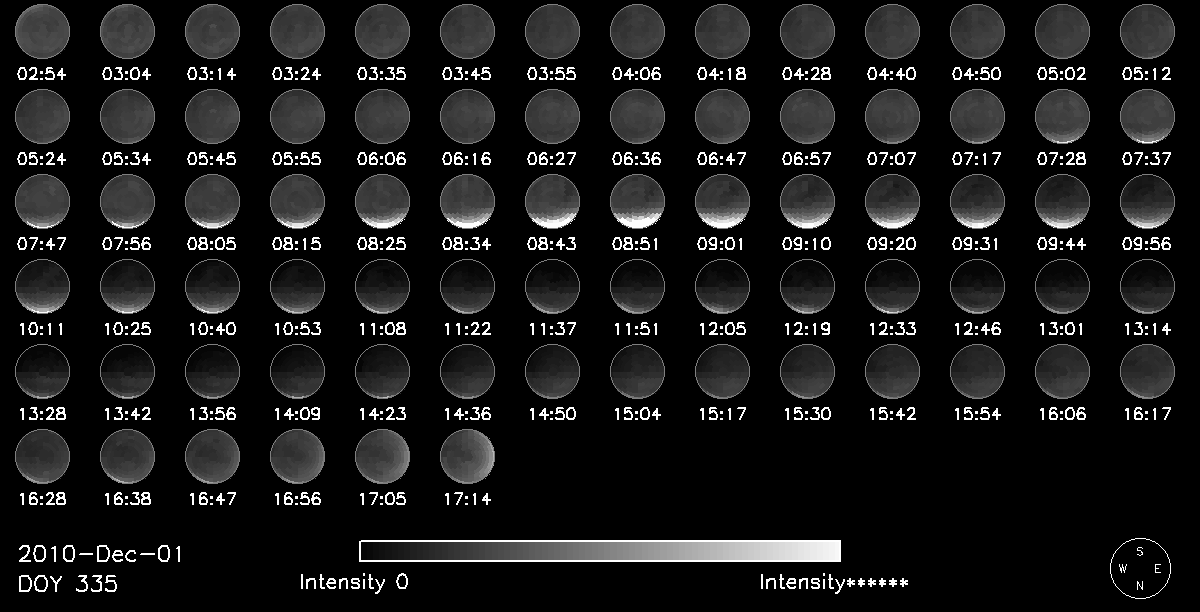Open the brightest disk image at 08:51
Image resolution: width=1200 pixels, height=612 pixels.
pos(638,201)
